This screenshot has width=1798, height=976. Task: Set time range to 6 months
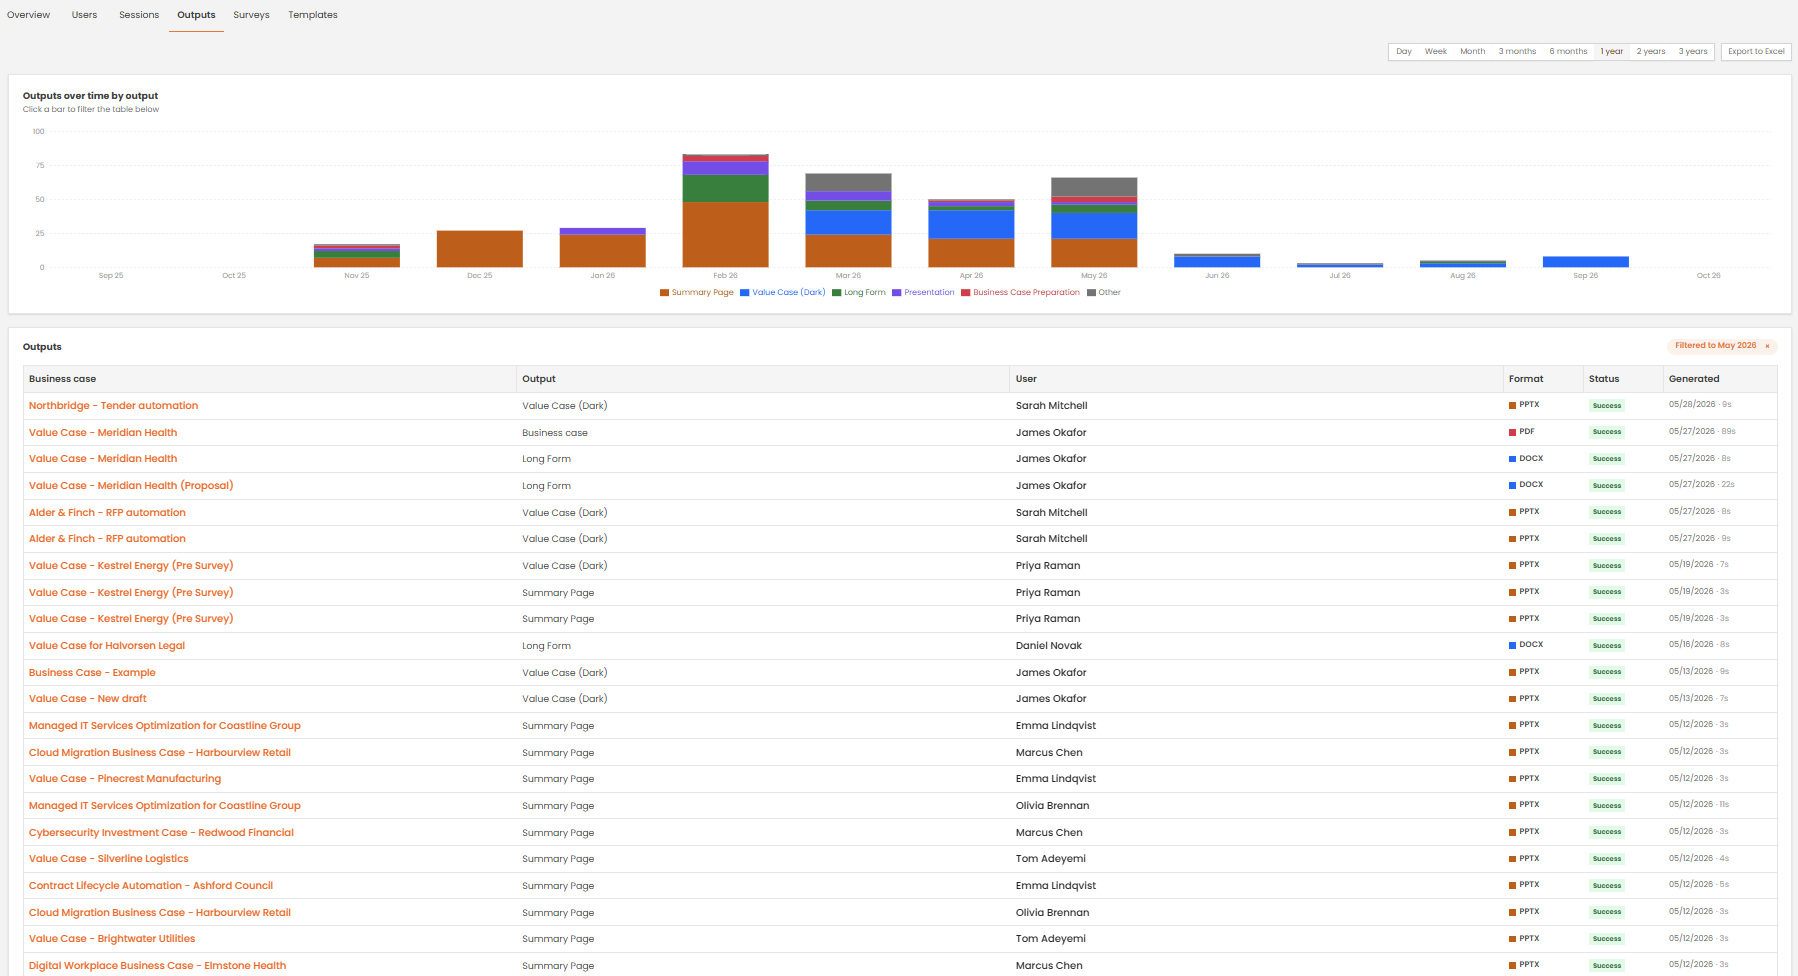click(x=1568, y=51)
